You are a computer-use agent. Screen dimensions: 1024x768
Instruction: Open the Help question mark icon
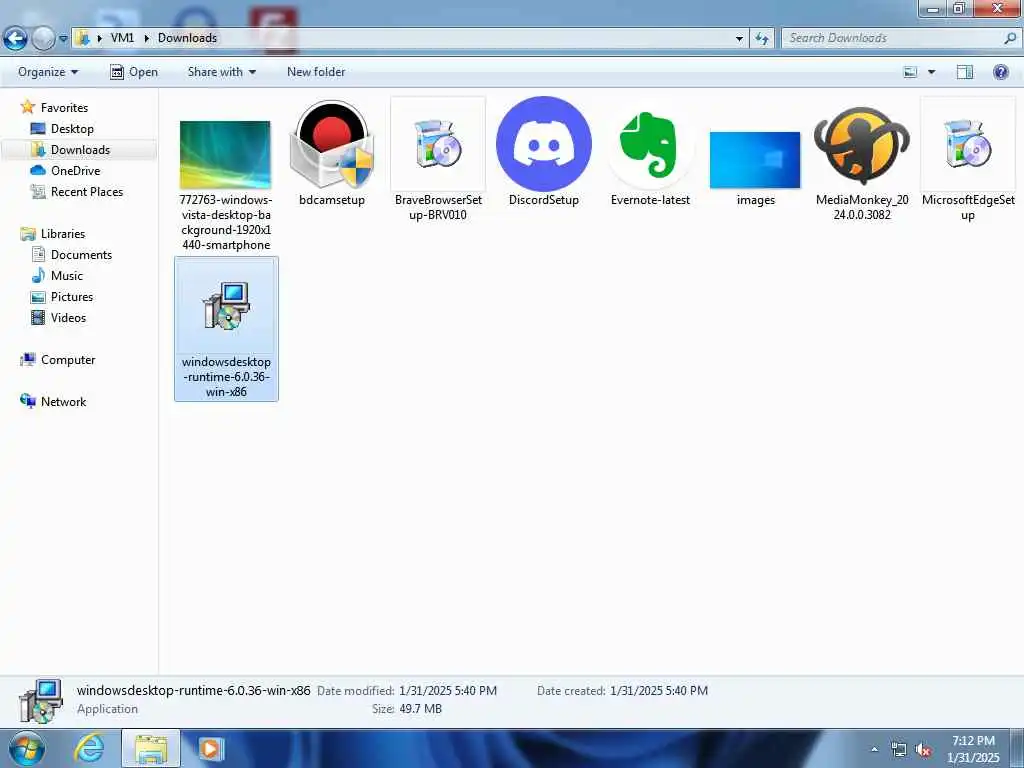1000,72
